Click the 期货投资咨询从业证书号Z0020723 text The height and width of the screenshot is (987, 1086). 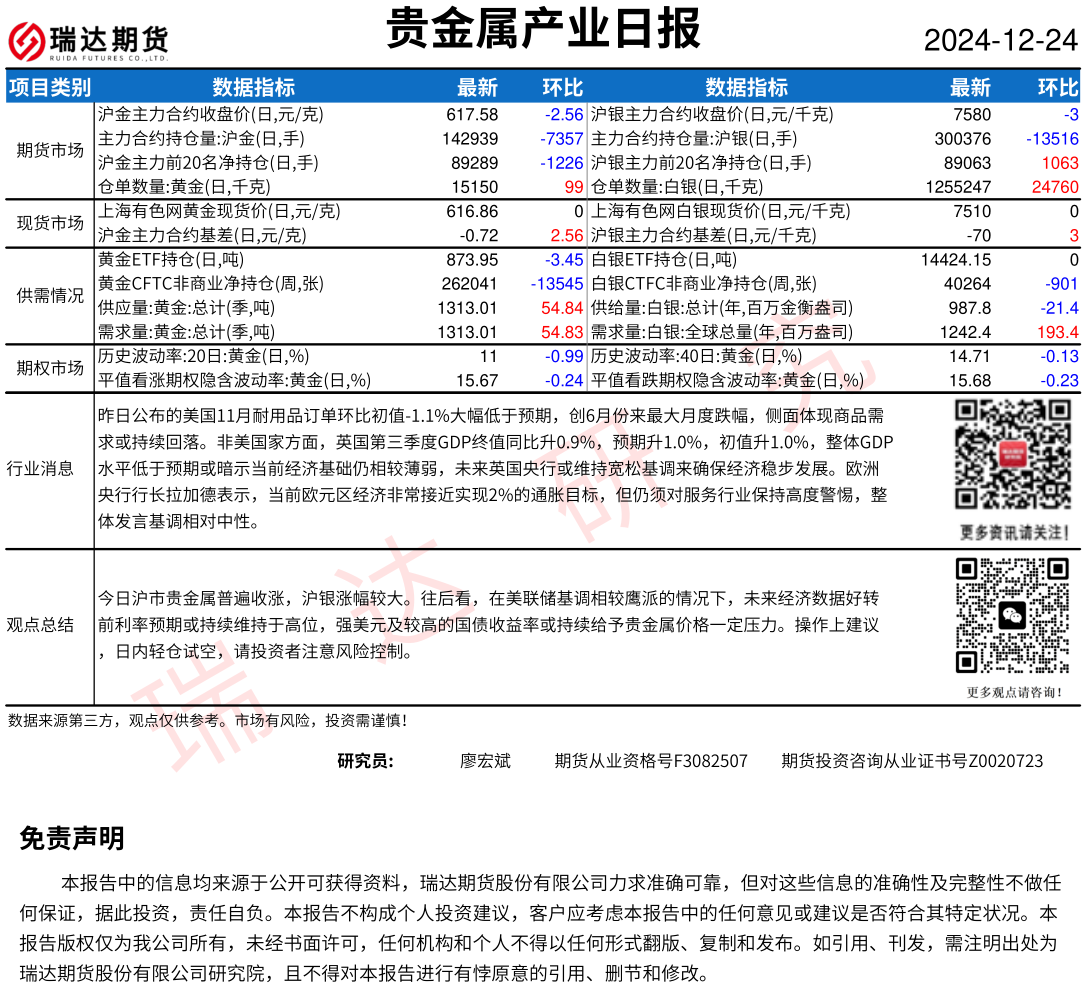(x=912, y=761)
